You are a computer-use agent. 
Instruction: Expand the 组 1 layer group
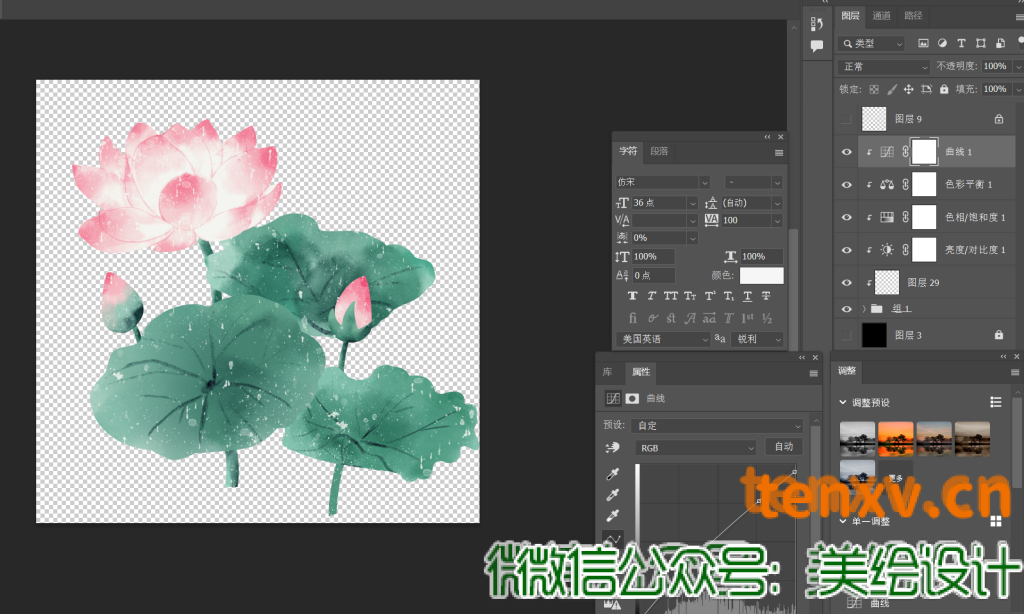coord(863,309)
